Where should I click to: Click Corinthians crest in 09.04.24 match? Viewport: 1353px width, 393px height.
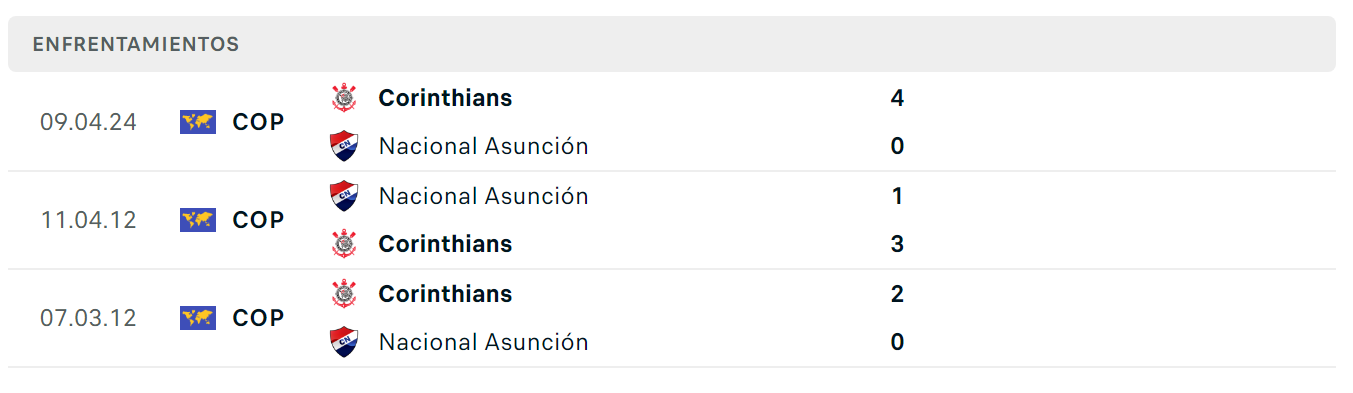click(x=344, y=98)
